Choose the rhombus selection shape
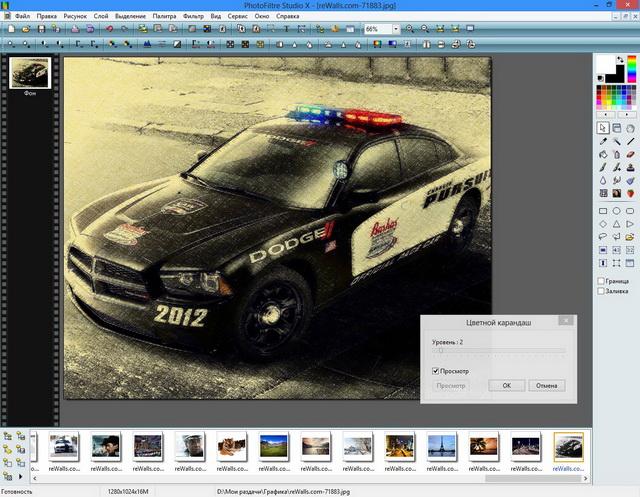This screenshot has height=497, width=640. coord(603,224)
